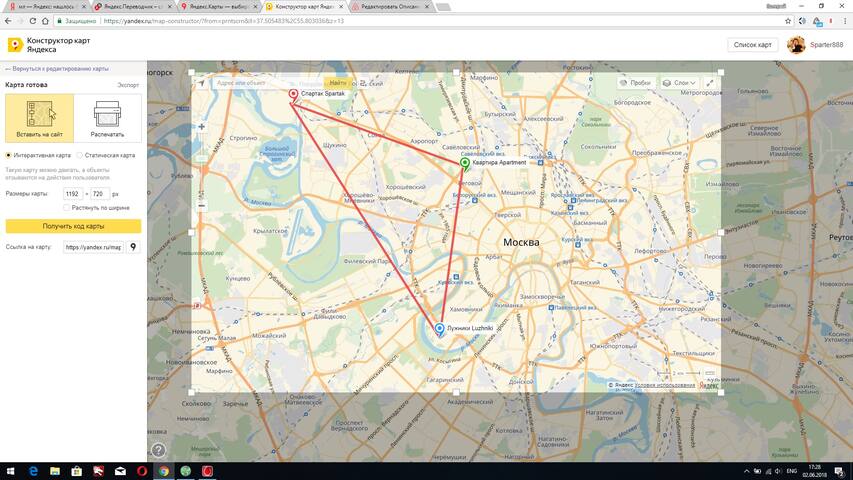Open the 'Условия использования' link

[665, 385]
